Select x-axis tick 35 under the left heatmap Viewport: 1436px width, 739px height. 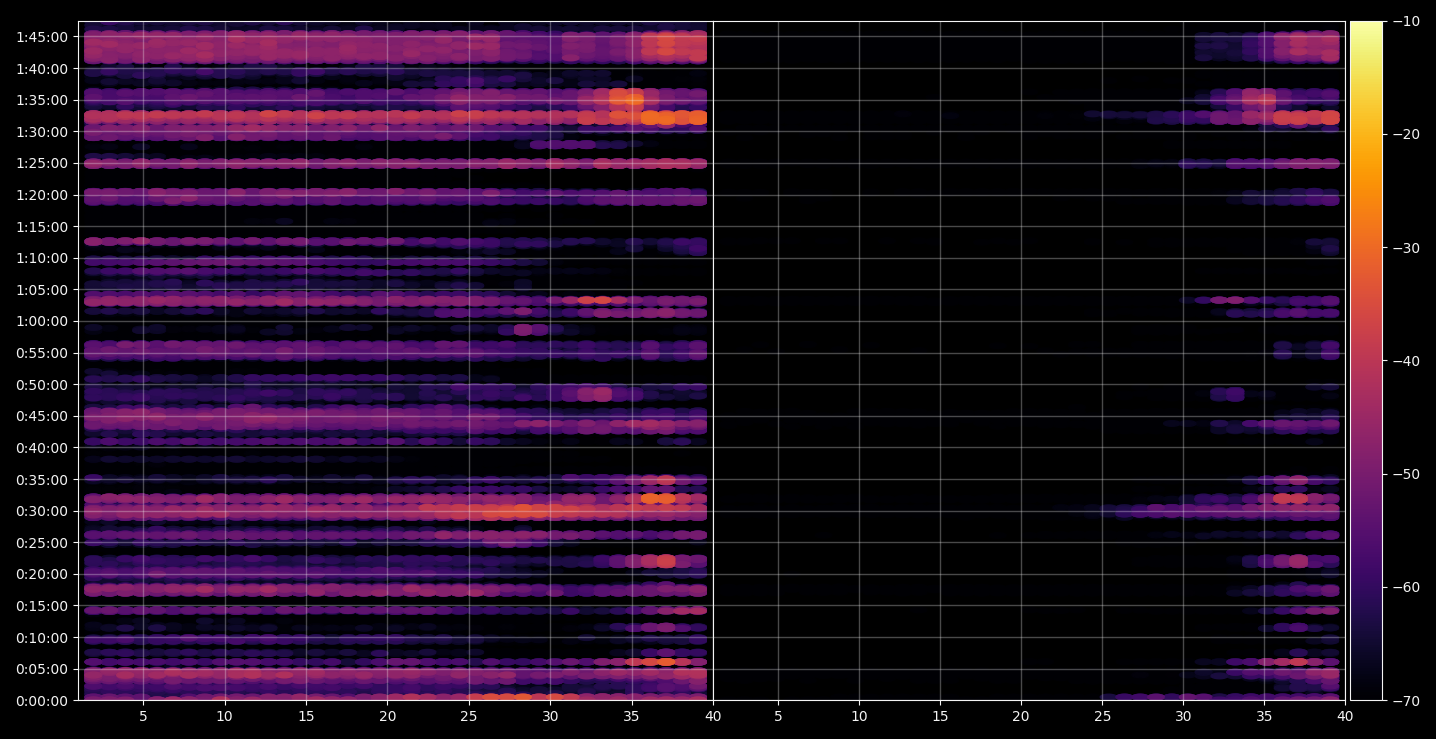coord(632,716)
